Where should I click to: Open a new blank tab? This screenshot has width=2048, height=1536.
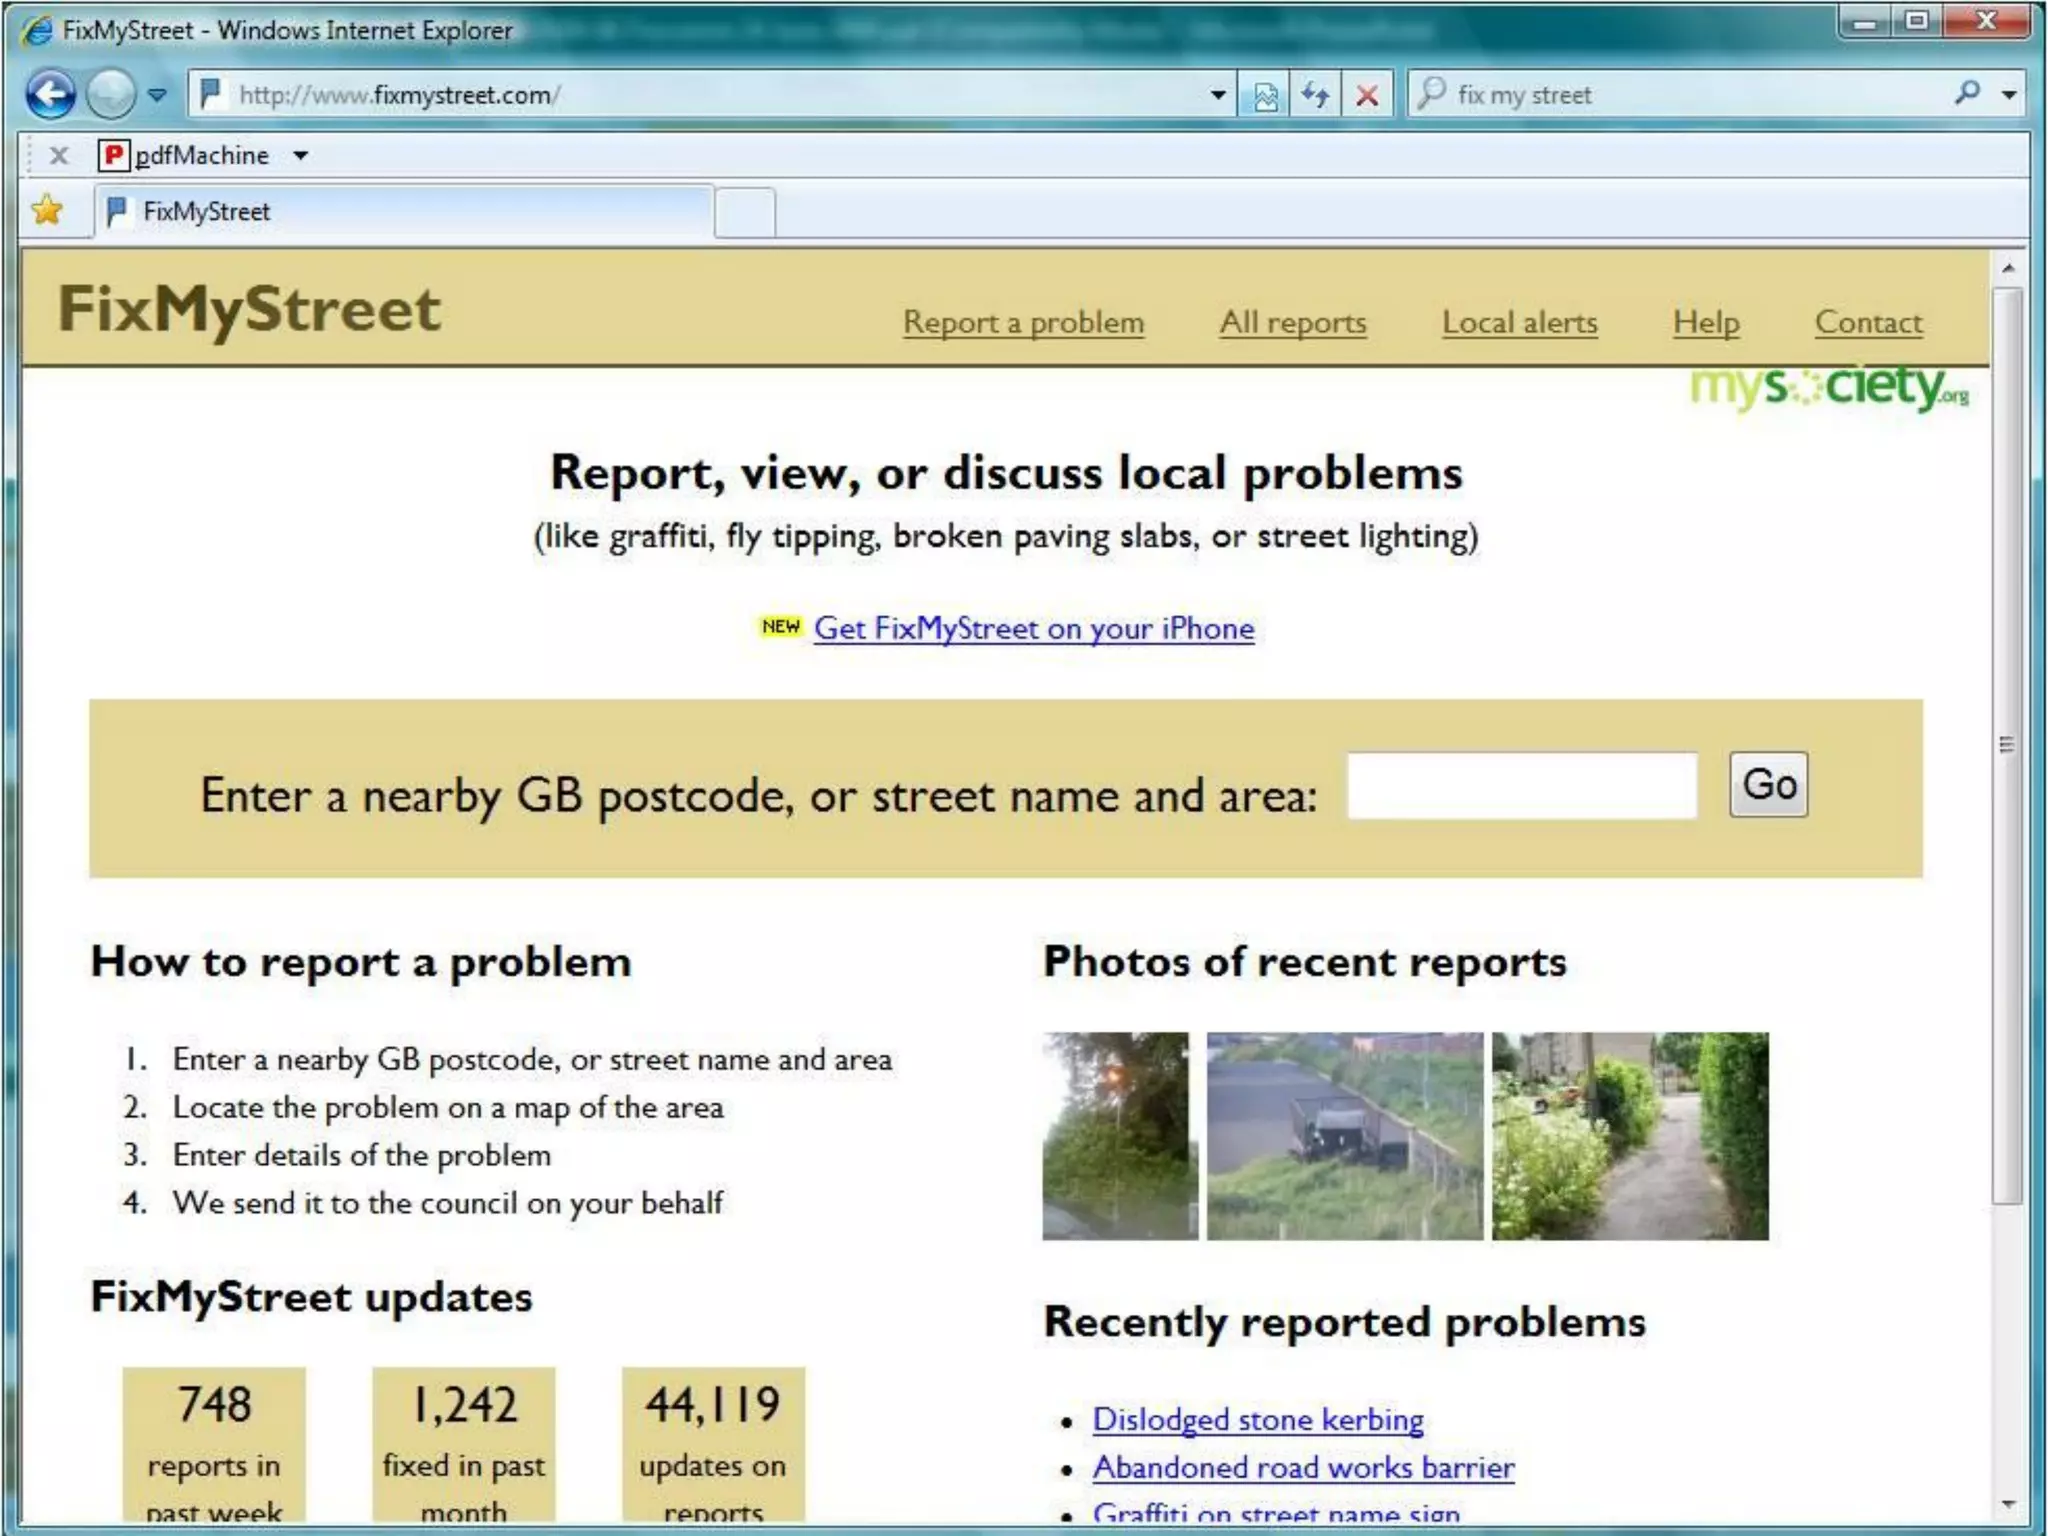[x=745, y=212]
